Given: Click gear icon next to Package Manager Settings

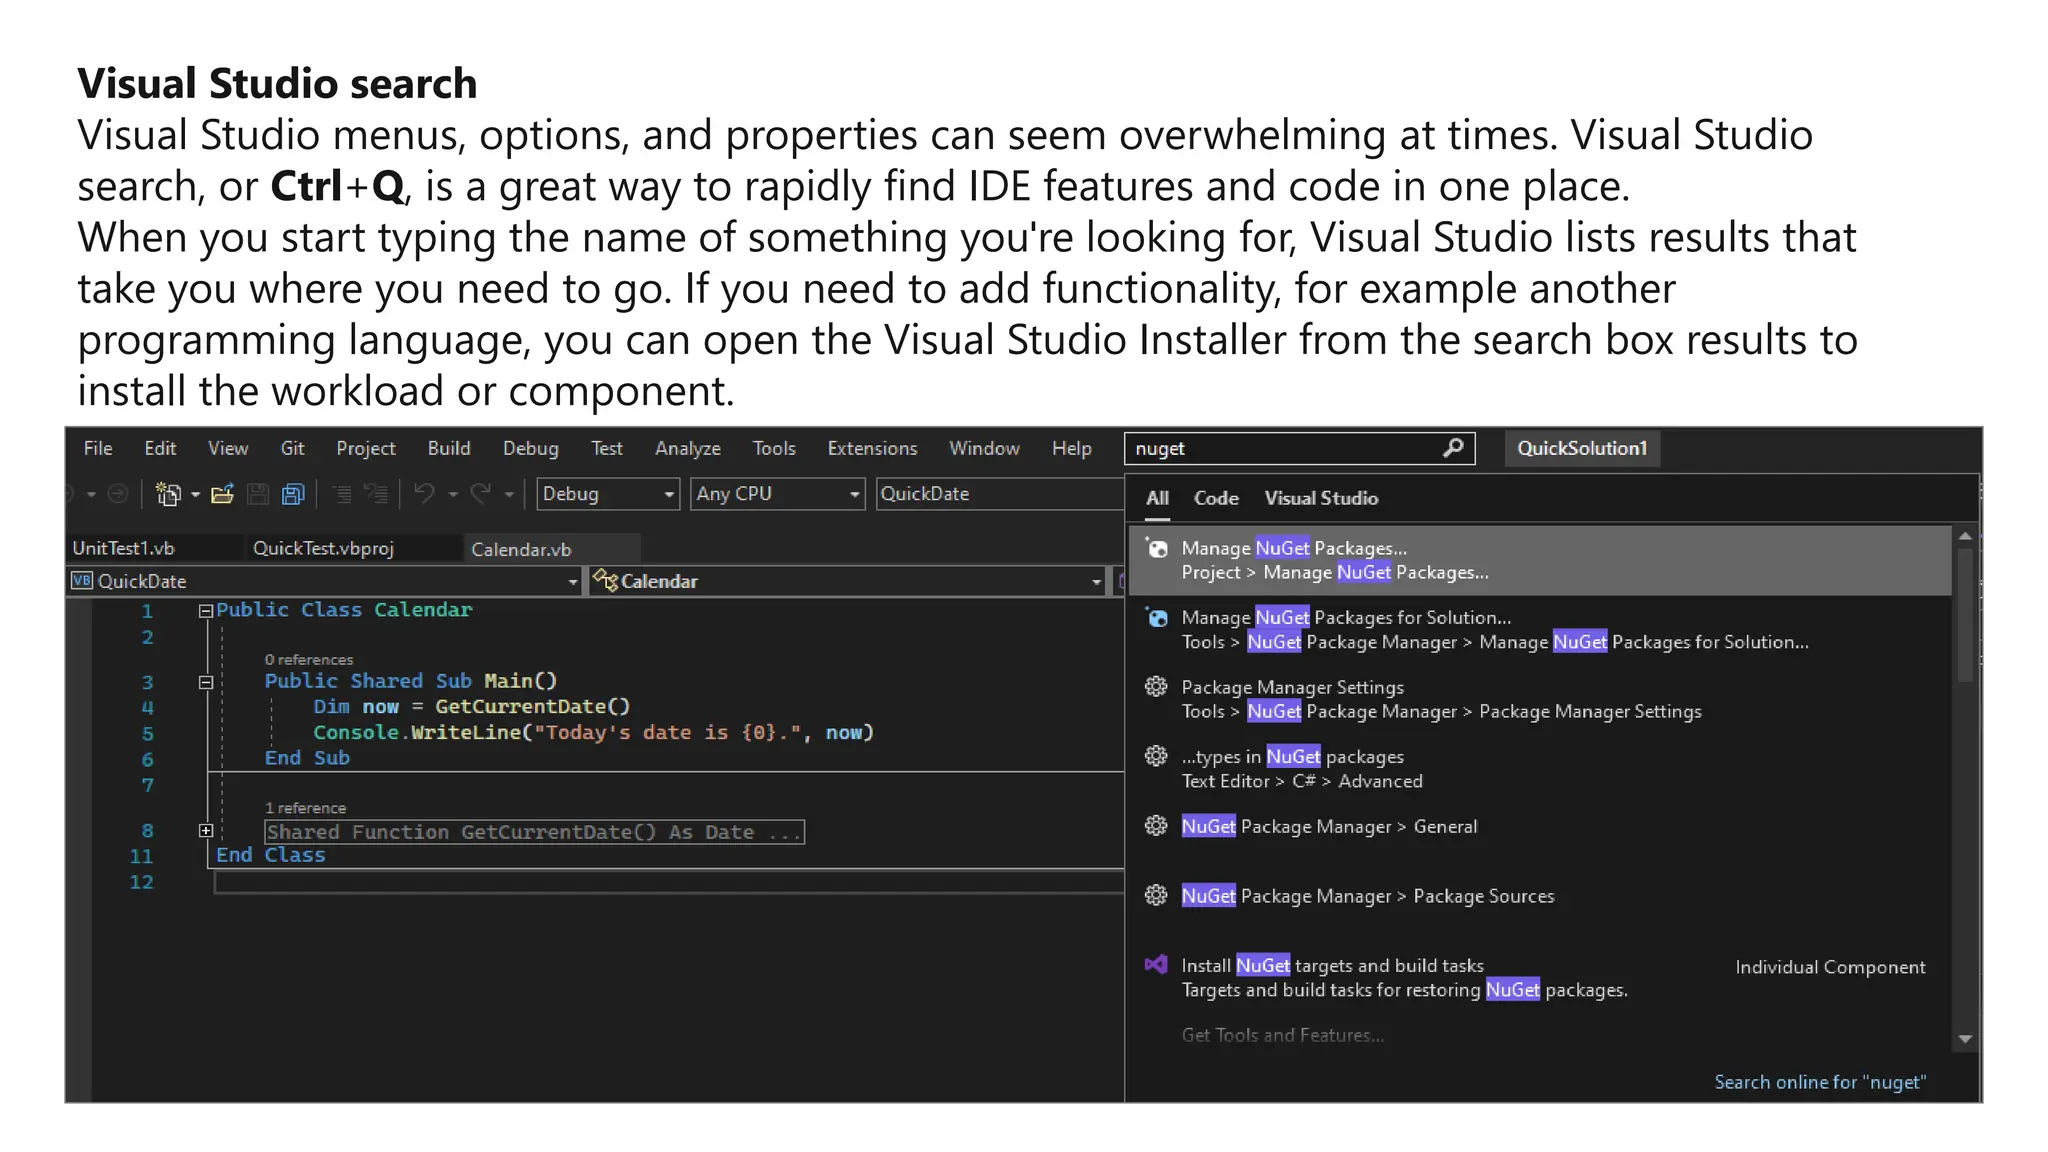Looking at the screenshot, I should click(1156, 687).
